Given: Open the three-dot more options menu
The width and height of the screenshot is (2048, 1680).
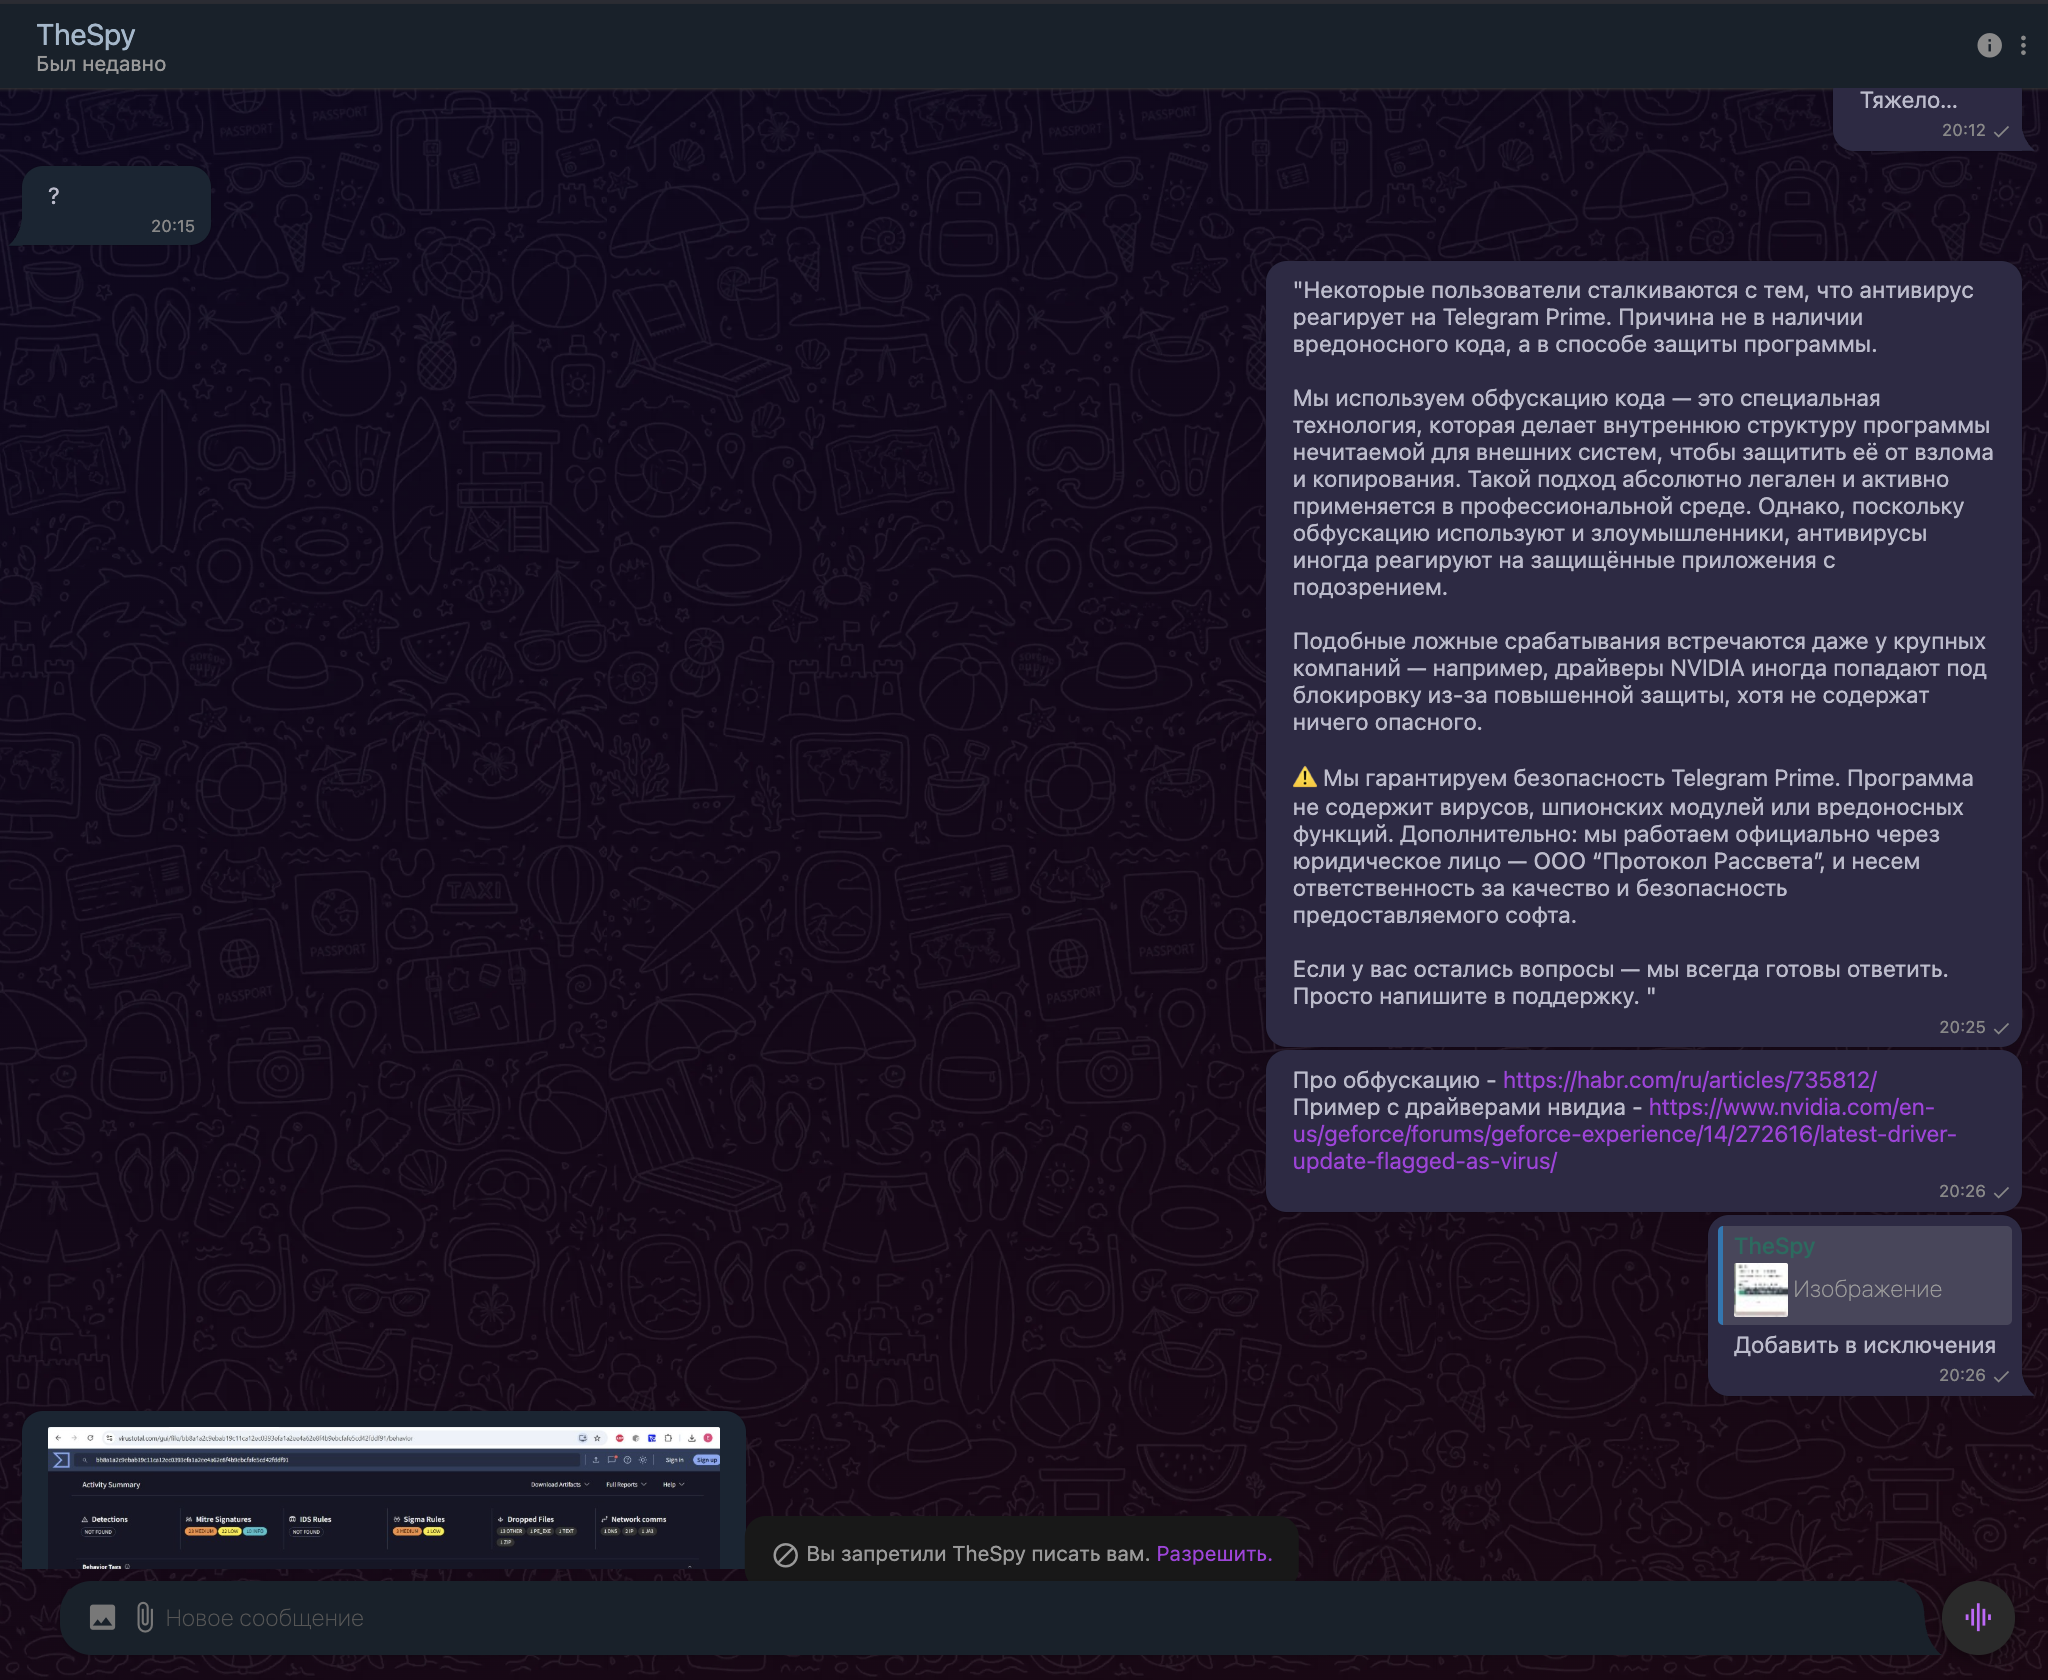Looking at the screenshot, I should click(x=2023, y=45).
